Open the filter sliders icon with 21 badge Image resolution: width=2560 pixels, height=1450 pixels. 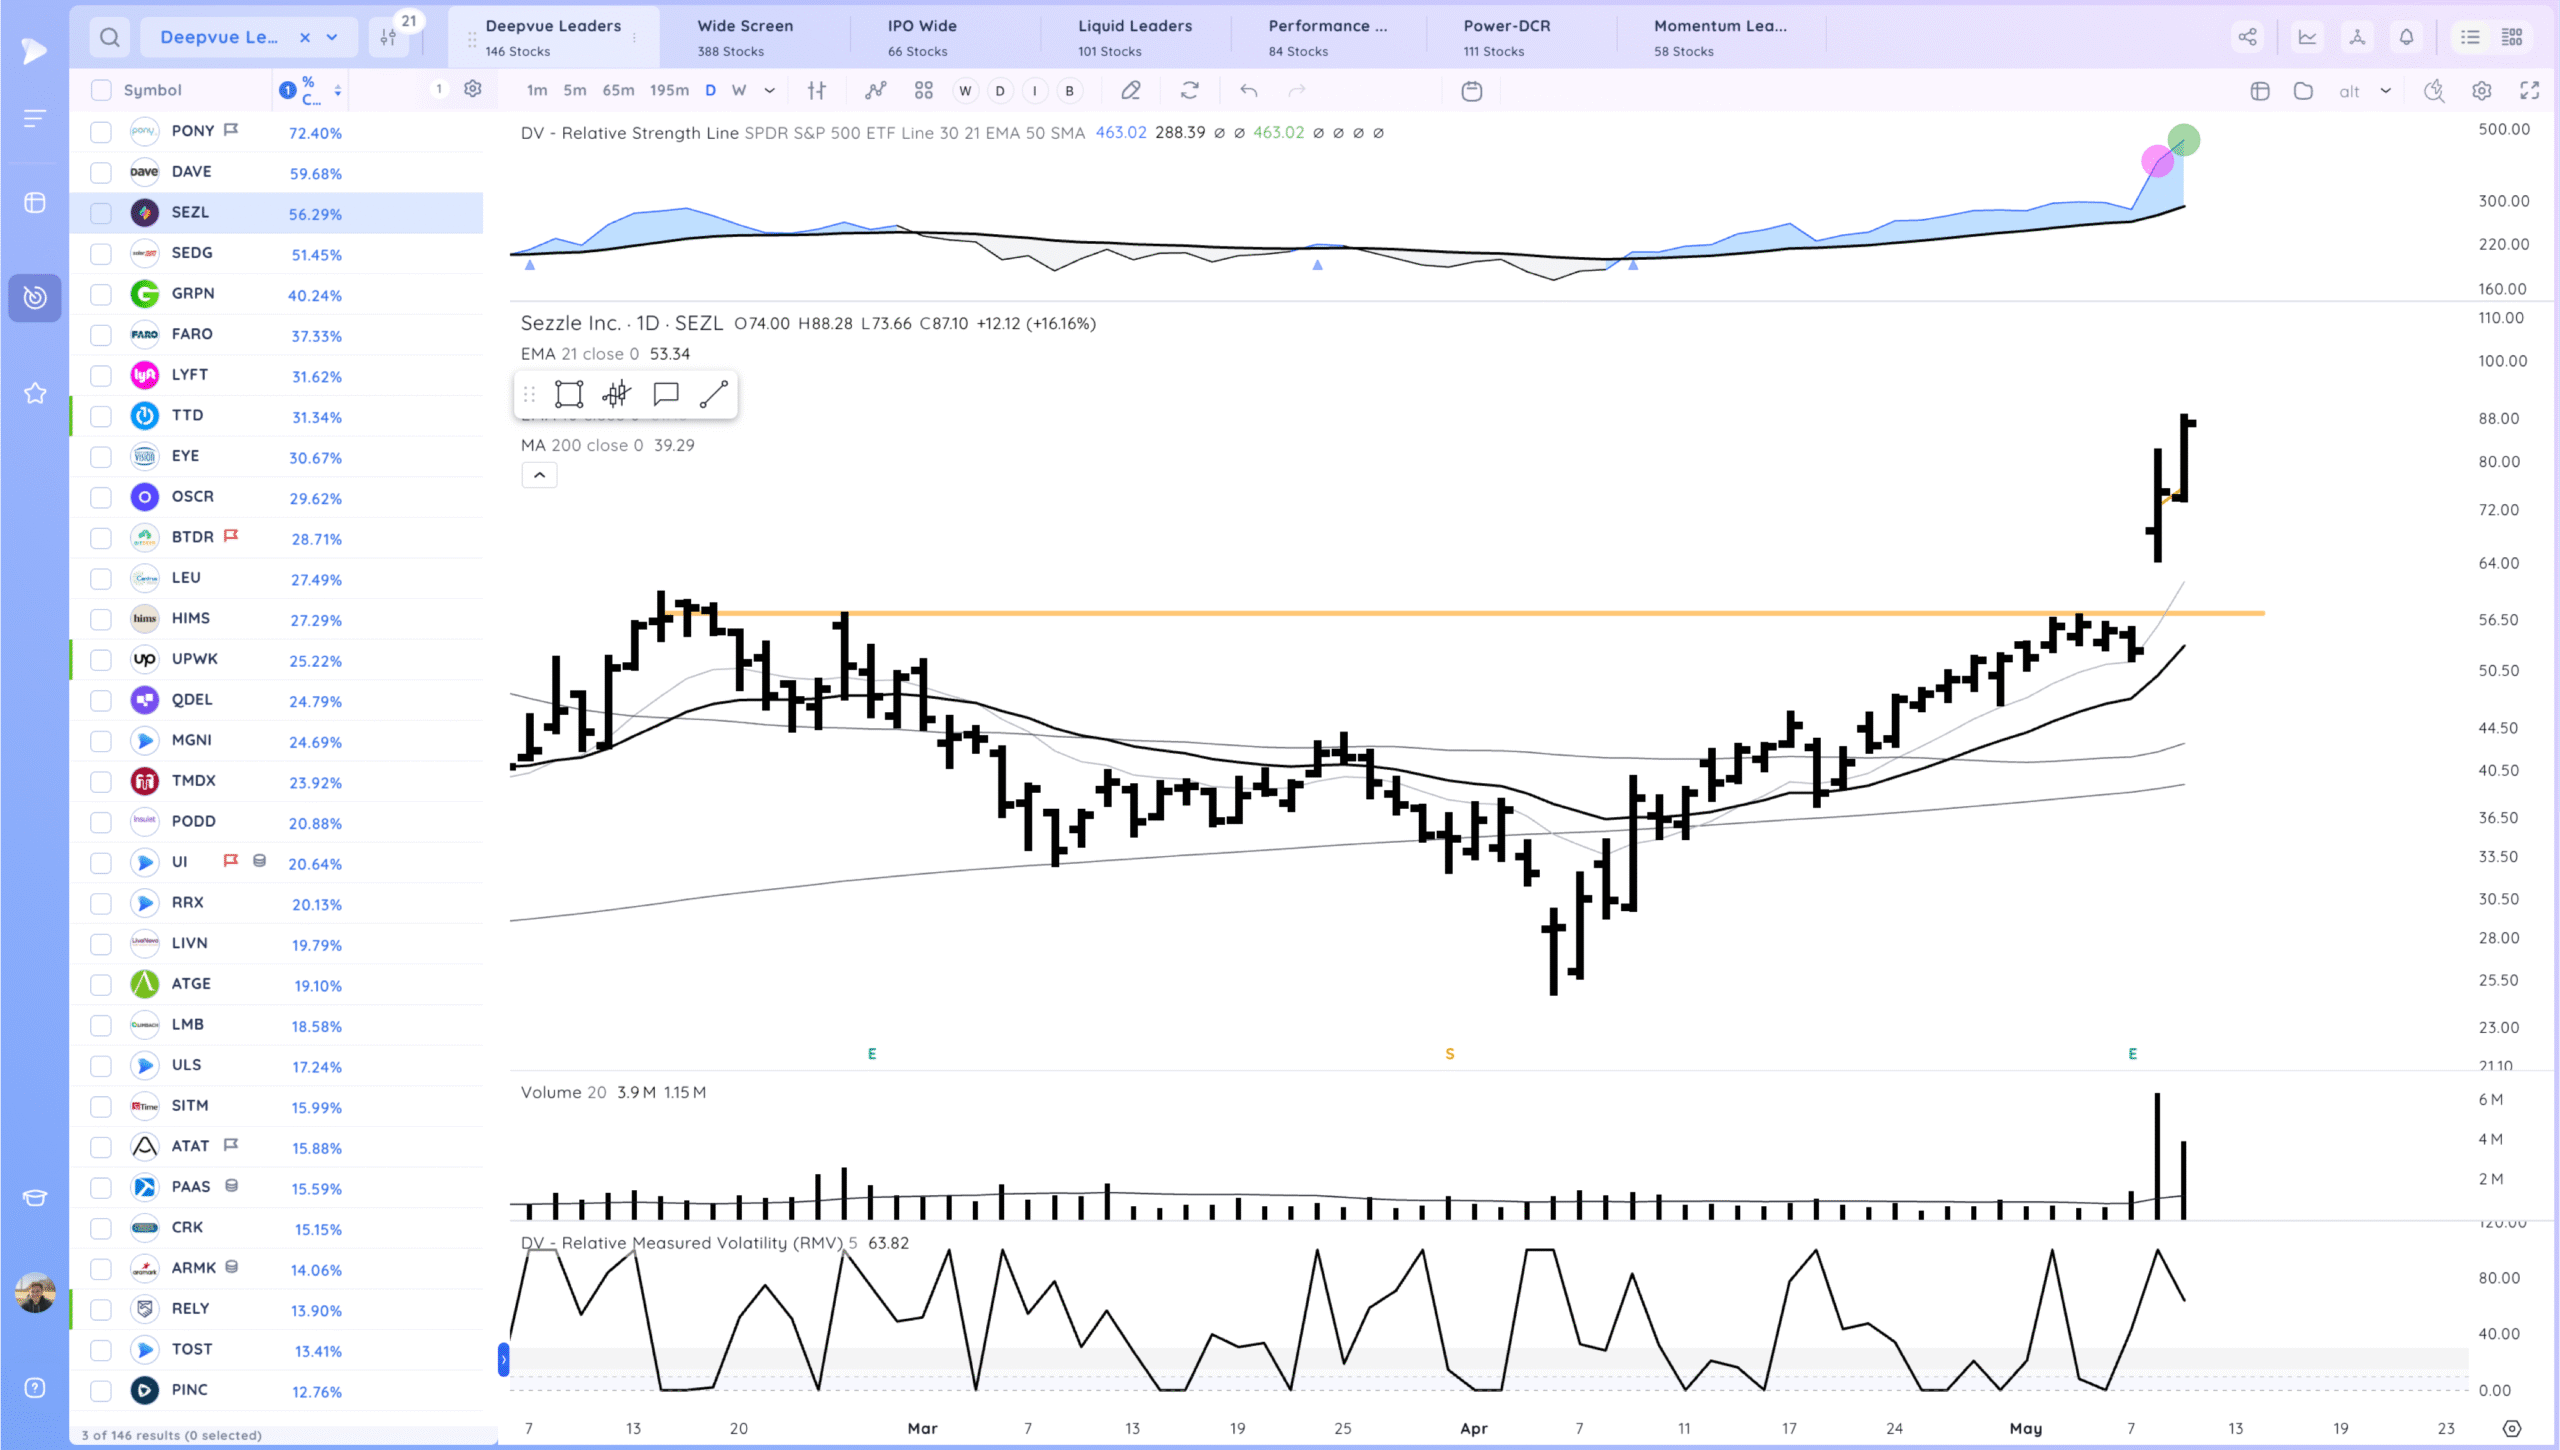(389, 38)
